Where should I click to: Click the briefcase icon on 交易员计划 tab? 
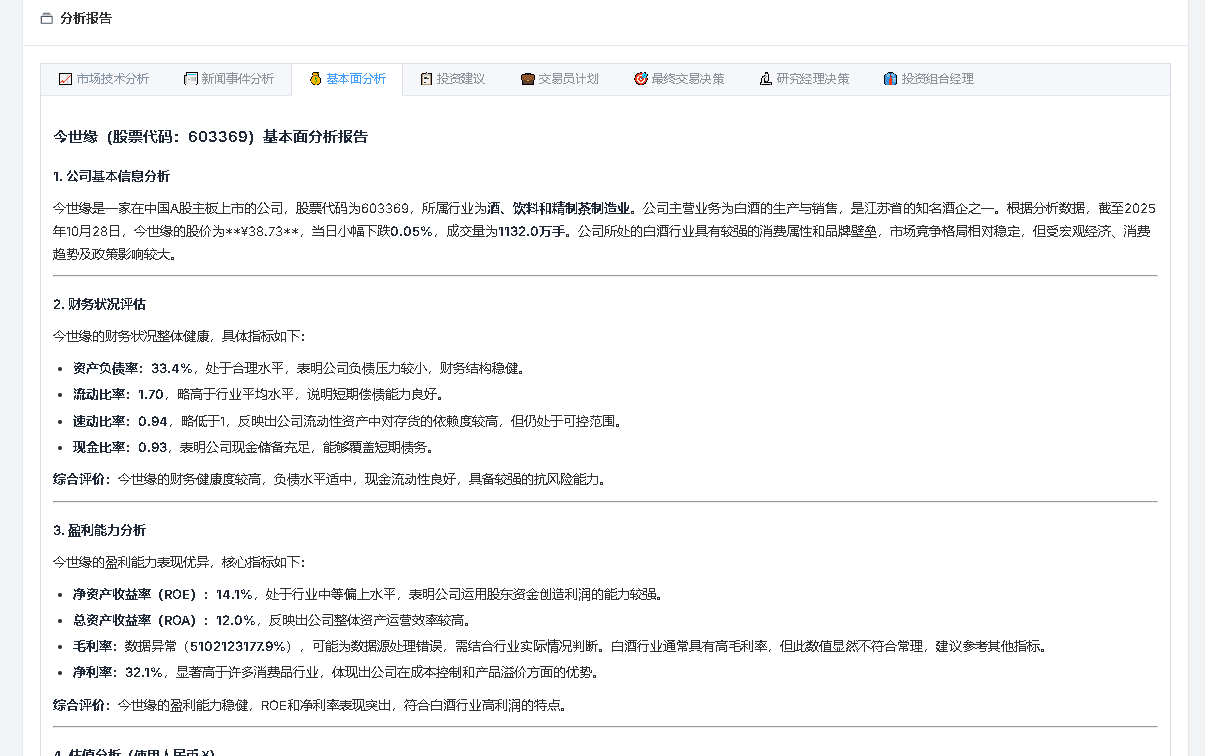(527, 79)
